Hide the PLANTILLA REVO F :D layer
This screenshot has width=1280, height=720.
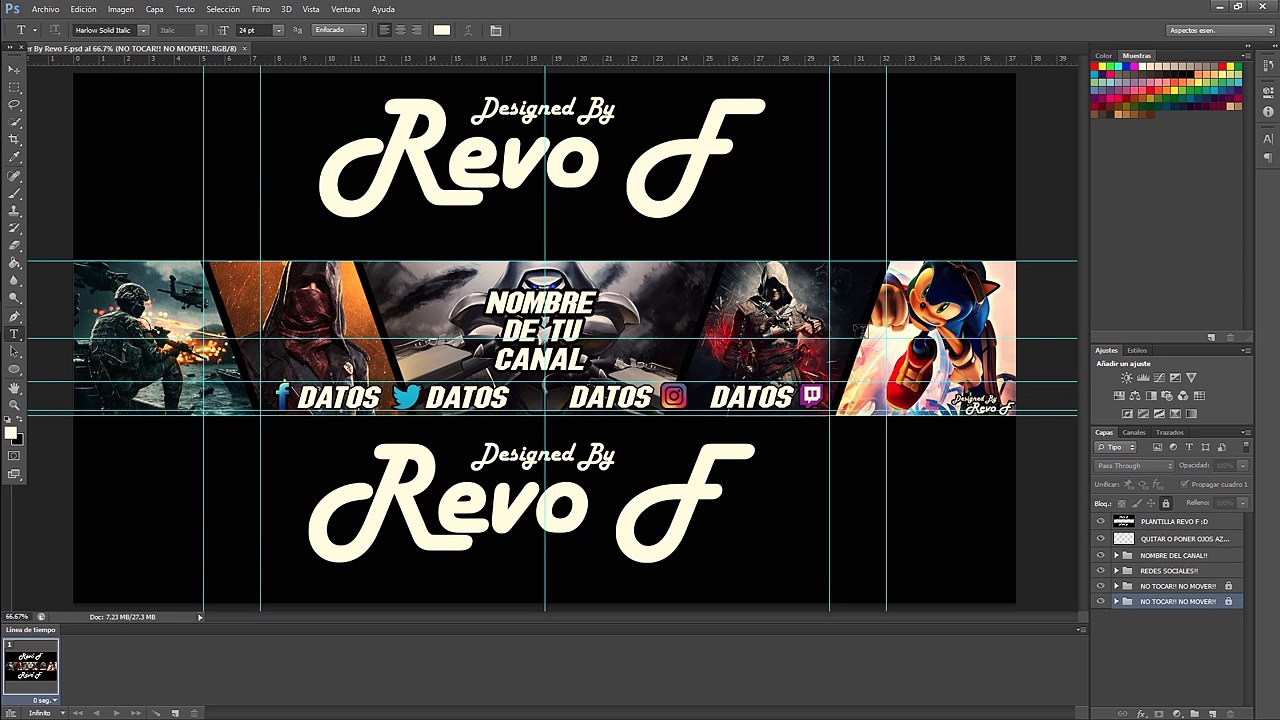point(1101,521)
